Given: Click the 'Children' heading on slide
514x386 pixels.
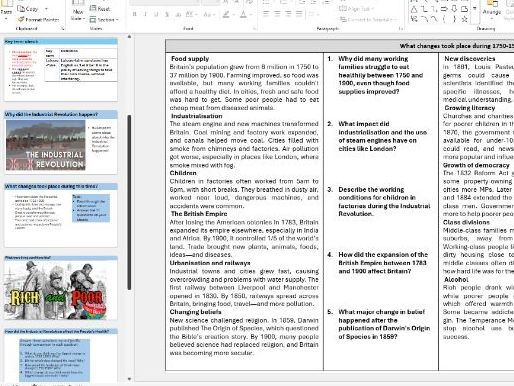Looking at the screenshot, I should tap(183, 173).
